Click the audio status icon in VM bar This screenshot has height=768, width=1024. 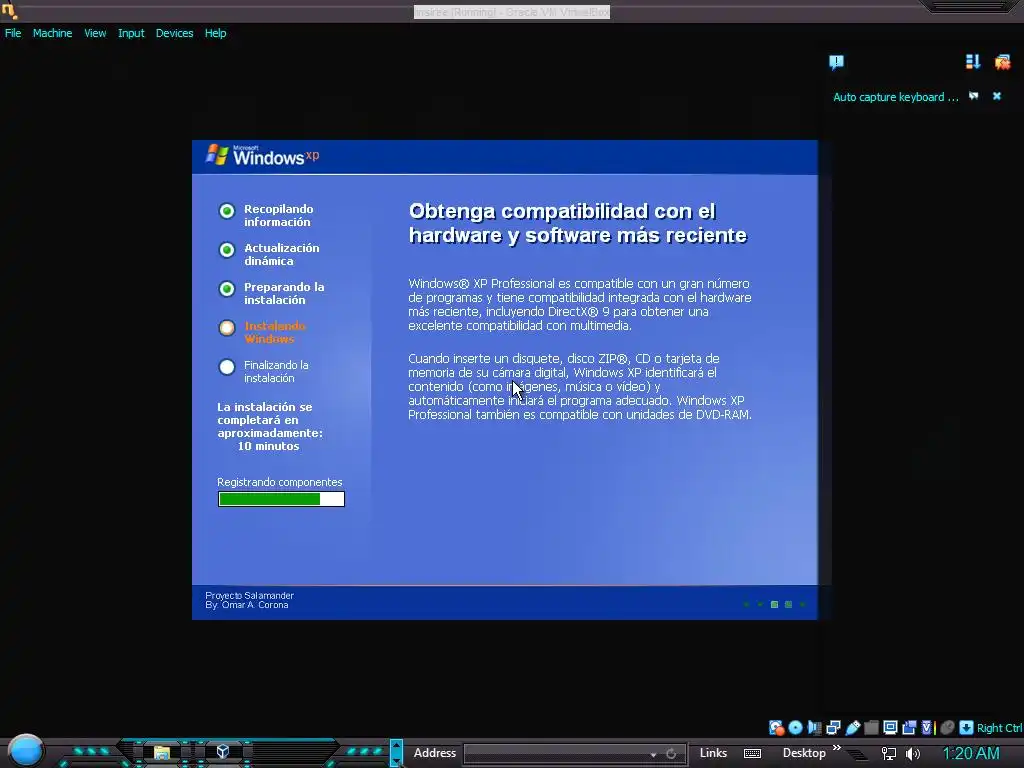tap(814, 728)
